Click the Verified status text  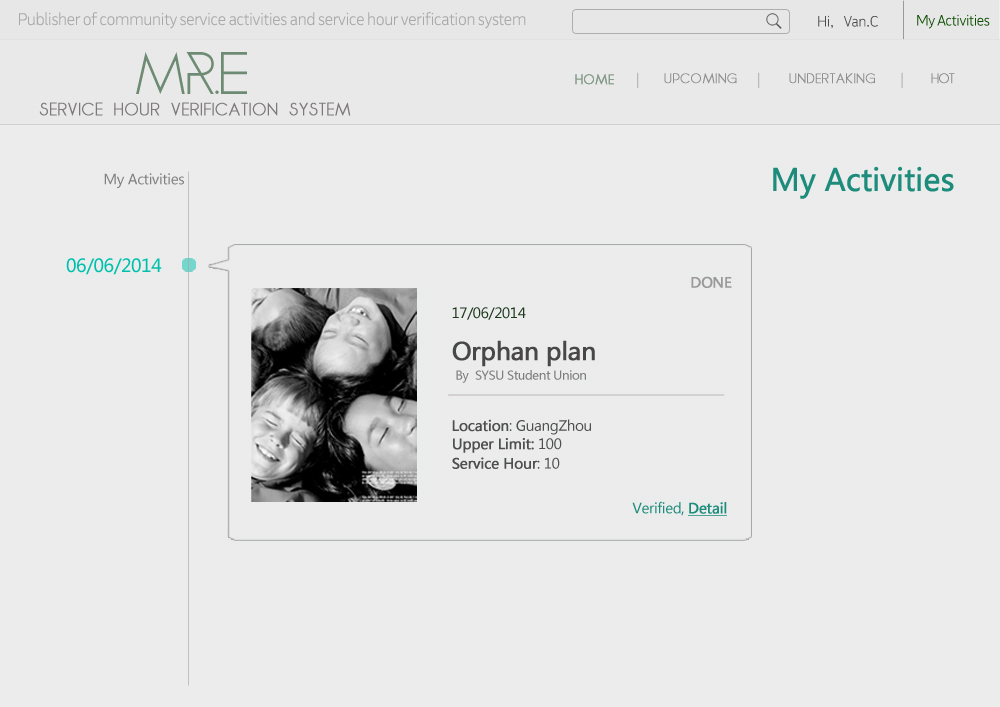(658, 508)
